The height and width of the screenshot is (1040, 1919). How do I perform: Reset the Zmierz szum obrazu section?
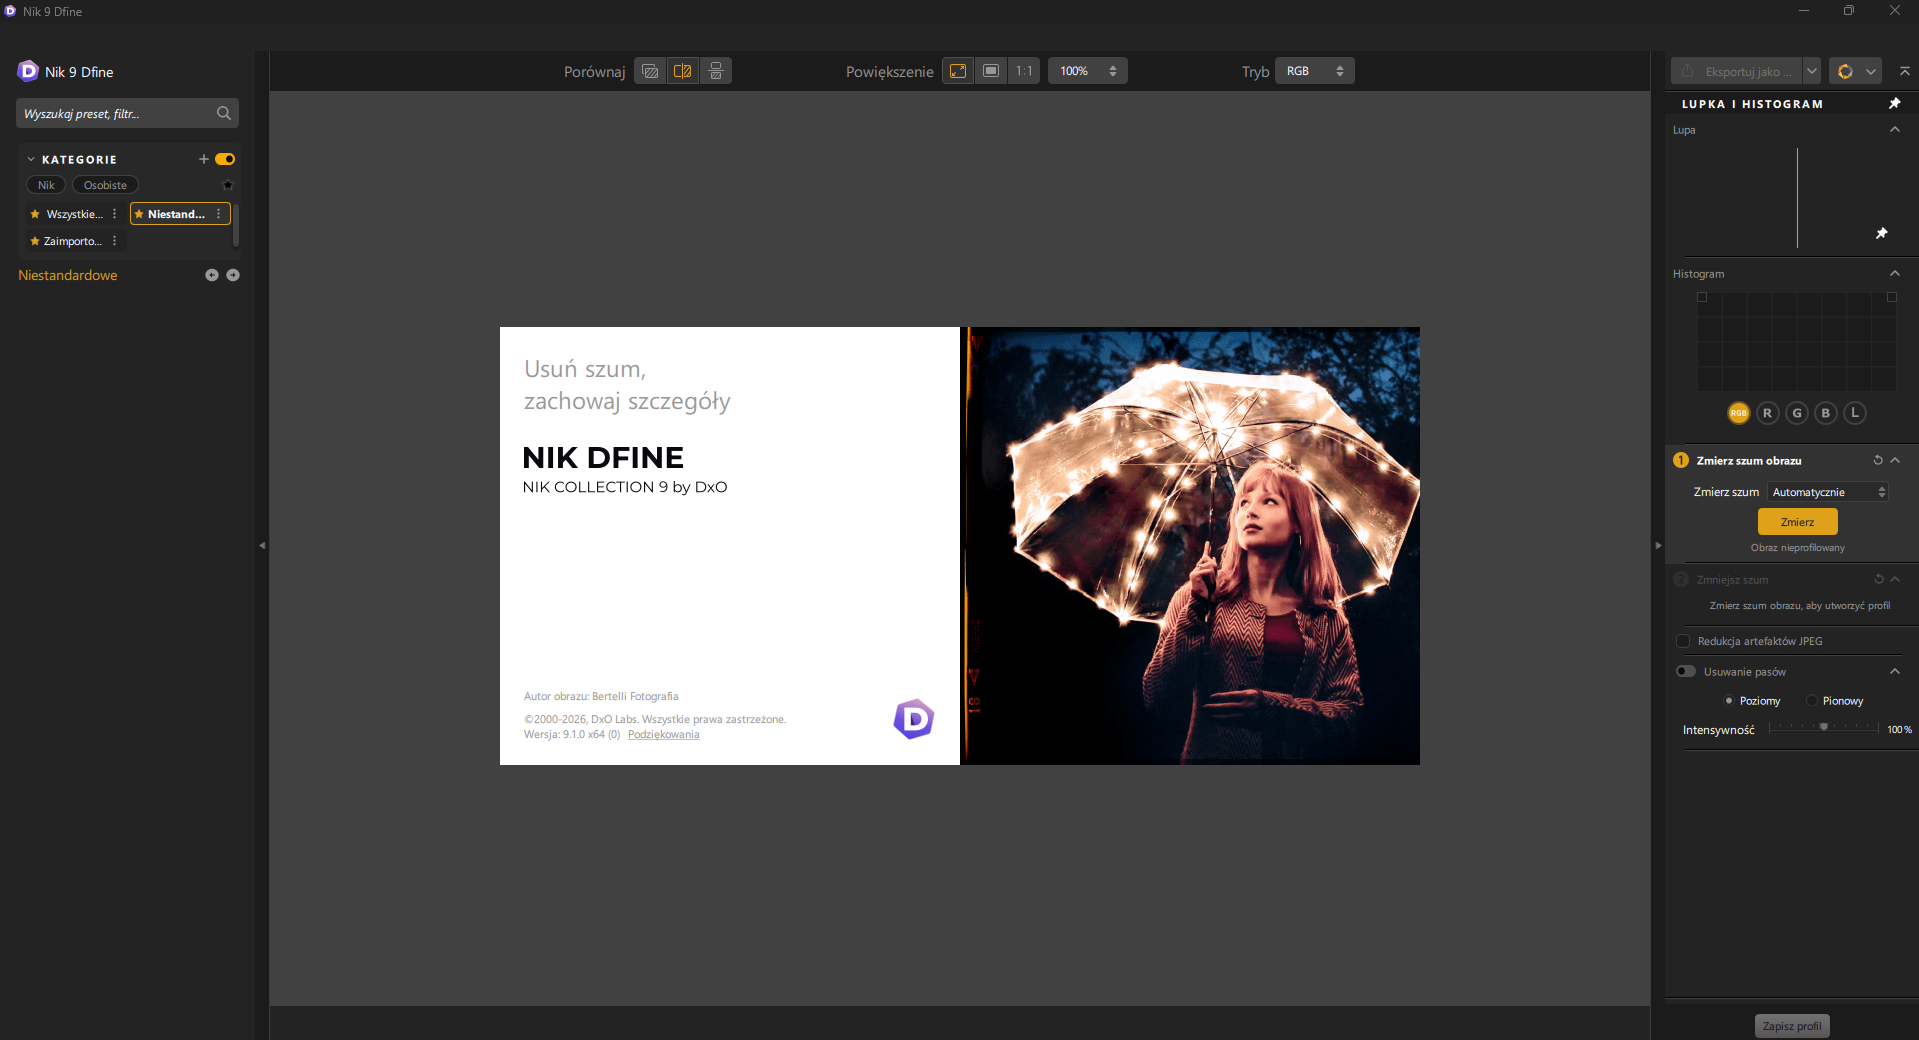click(x=1878, y=460)
